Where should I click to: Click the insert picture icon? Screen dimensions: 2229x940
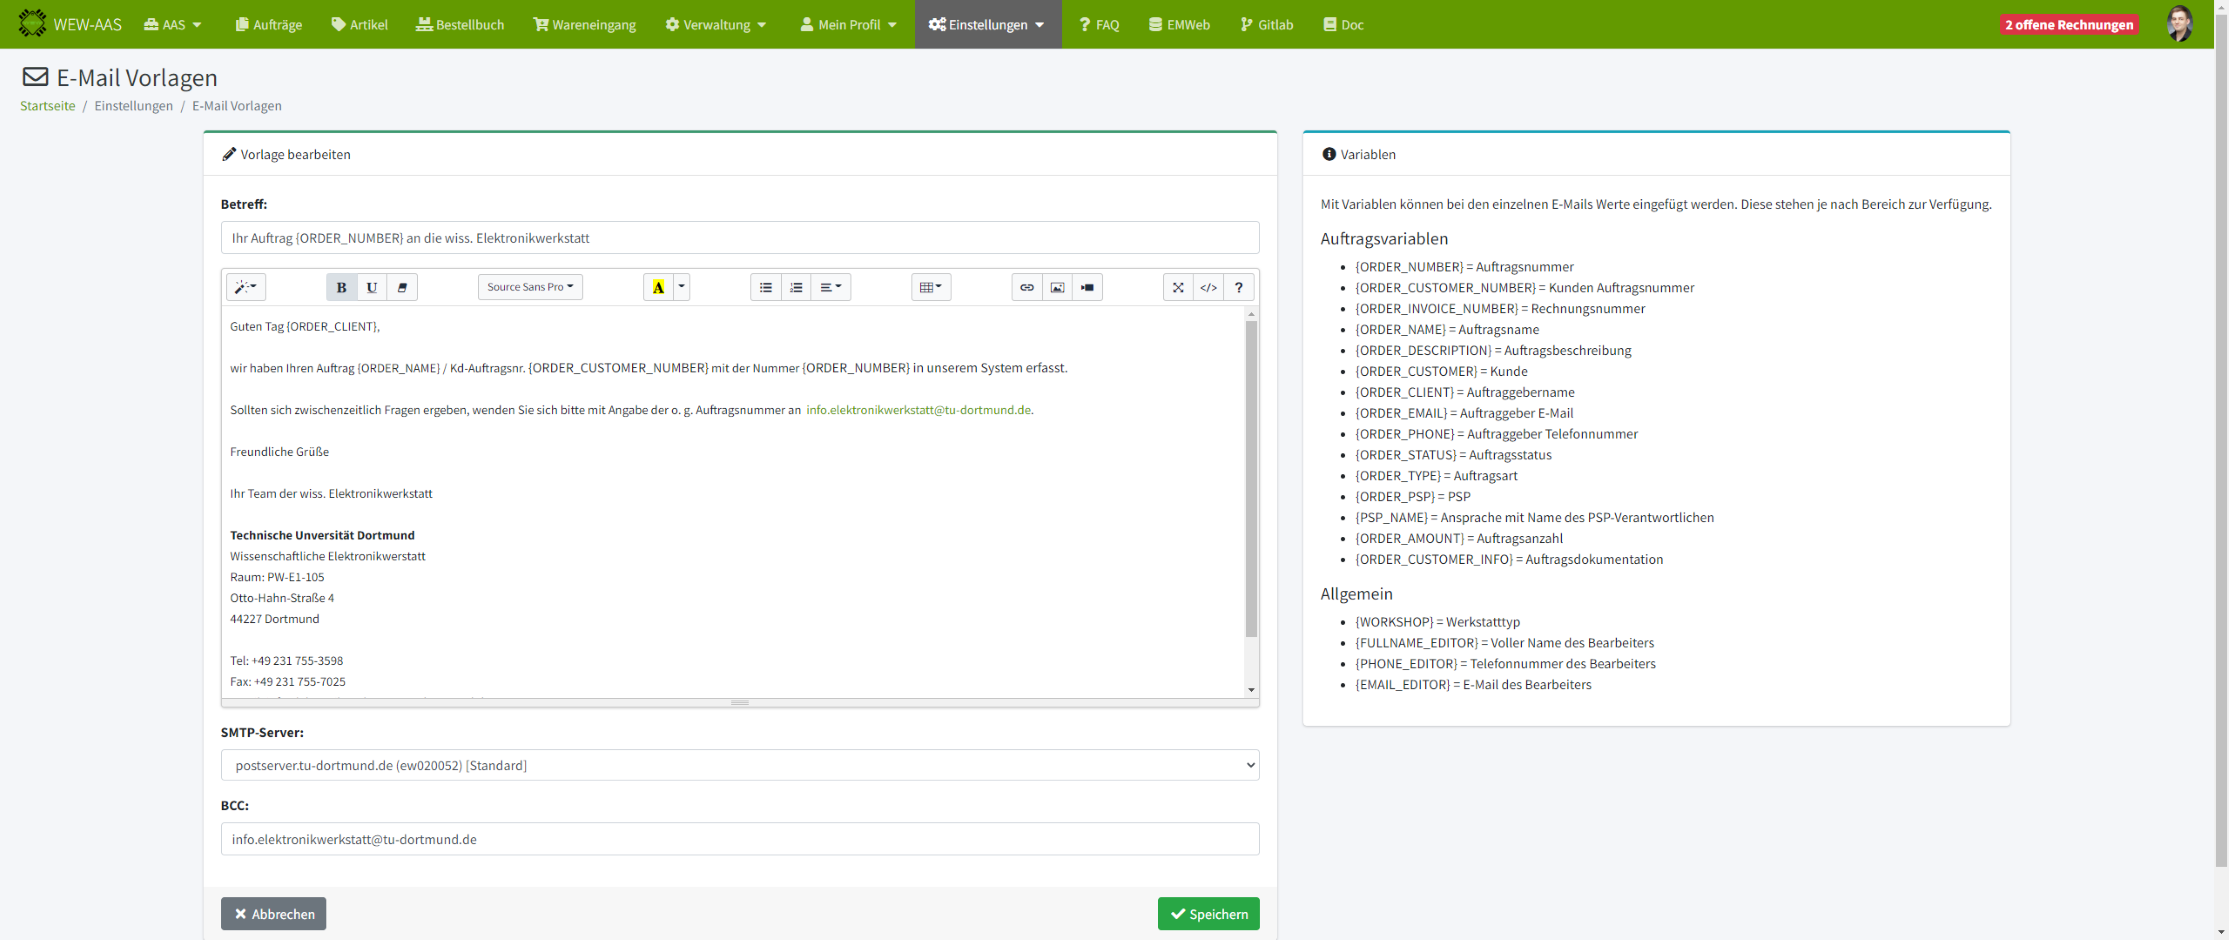(1057, 287)
